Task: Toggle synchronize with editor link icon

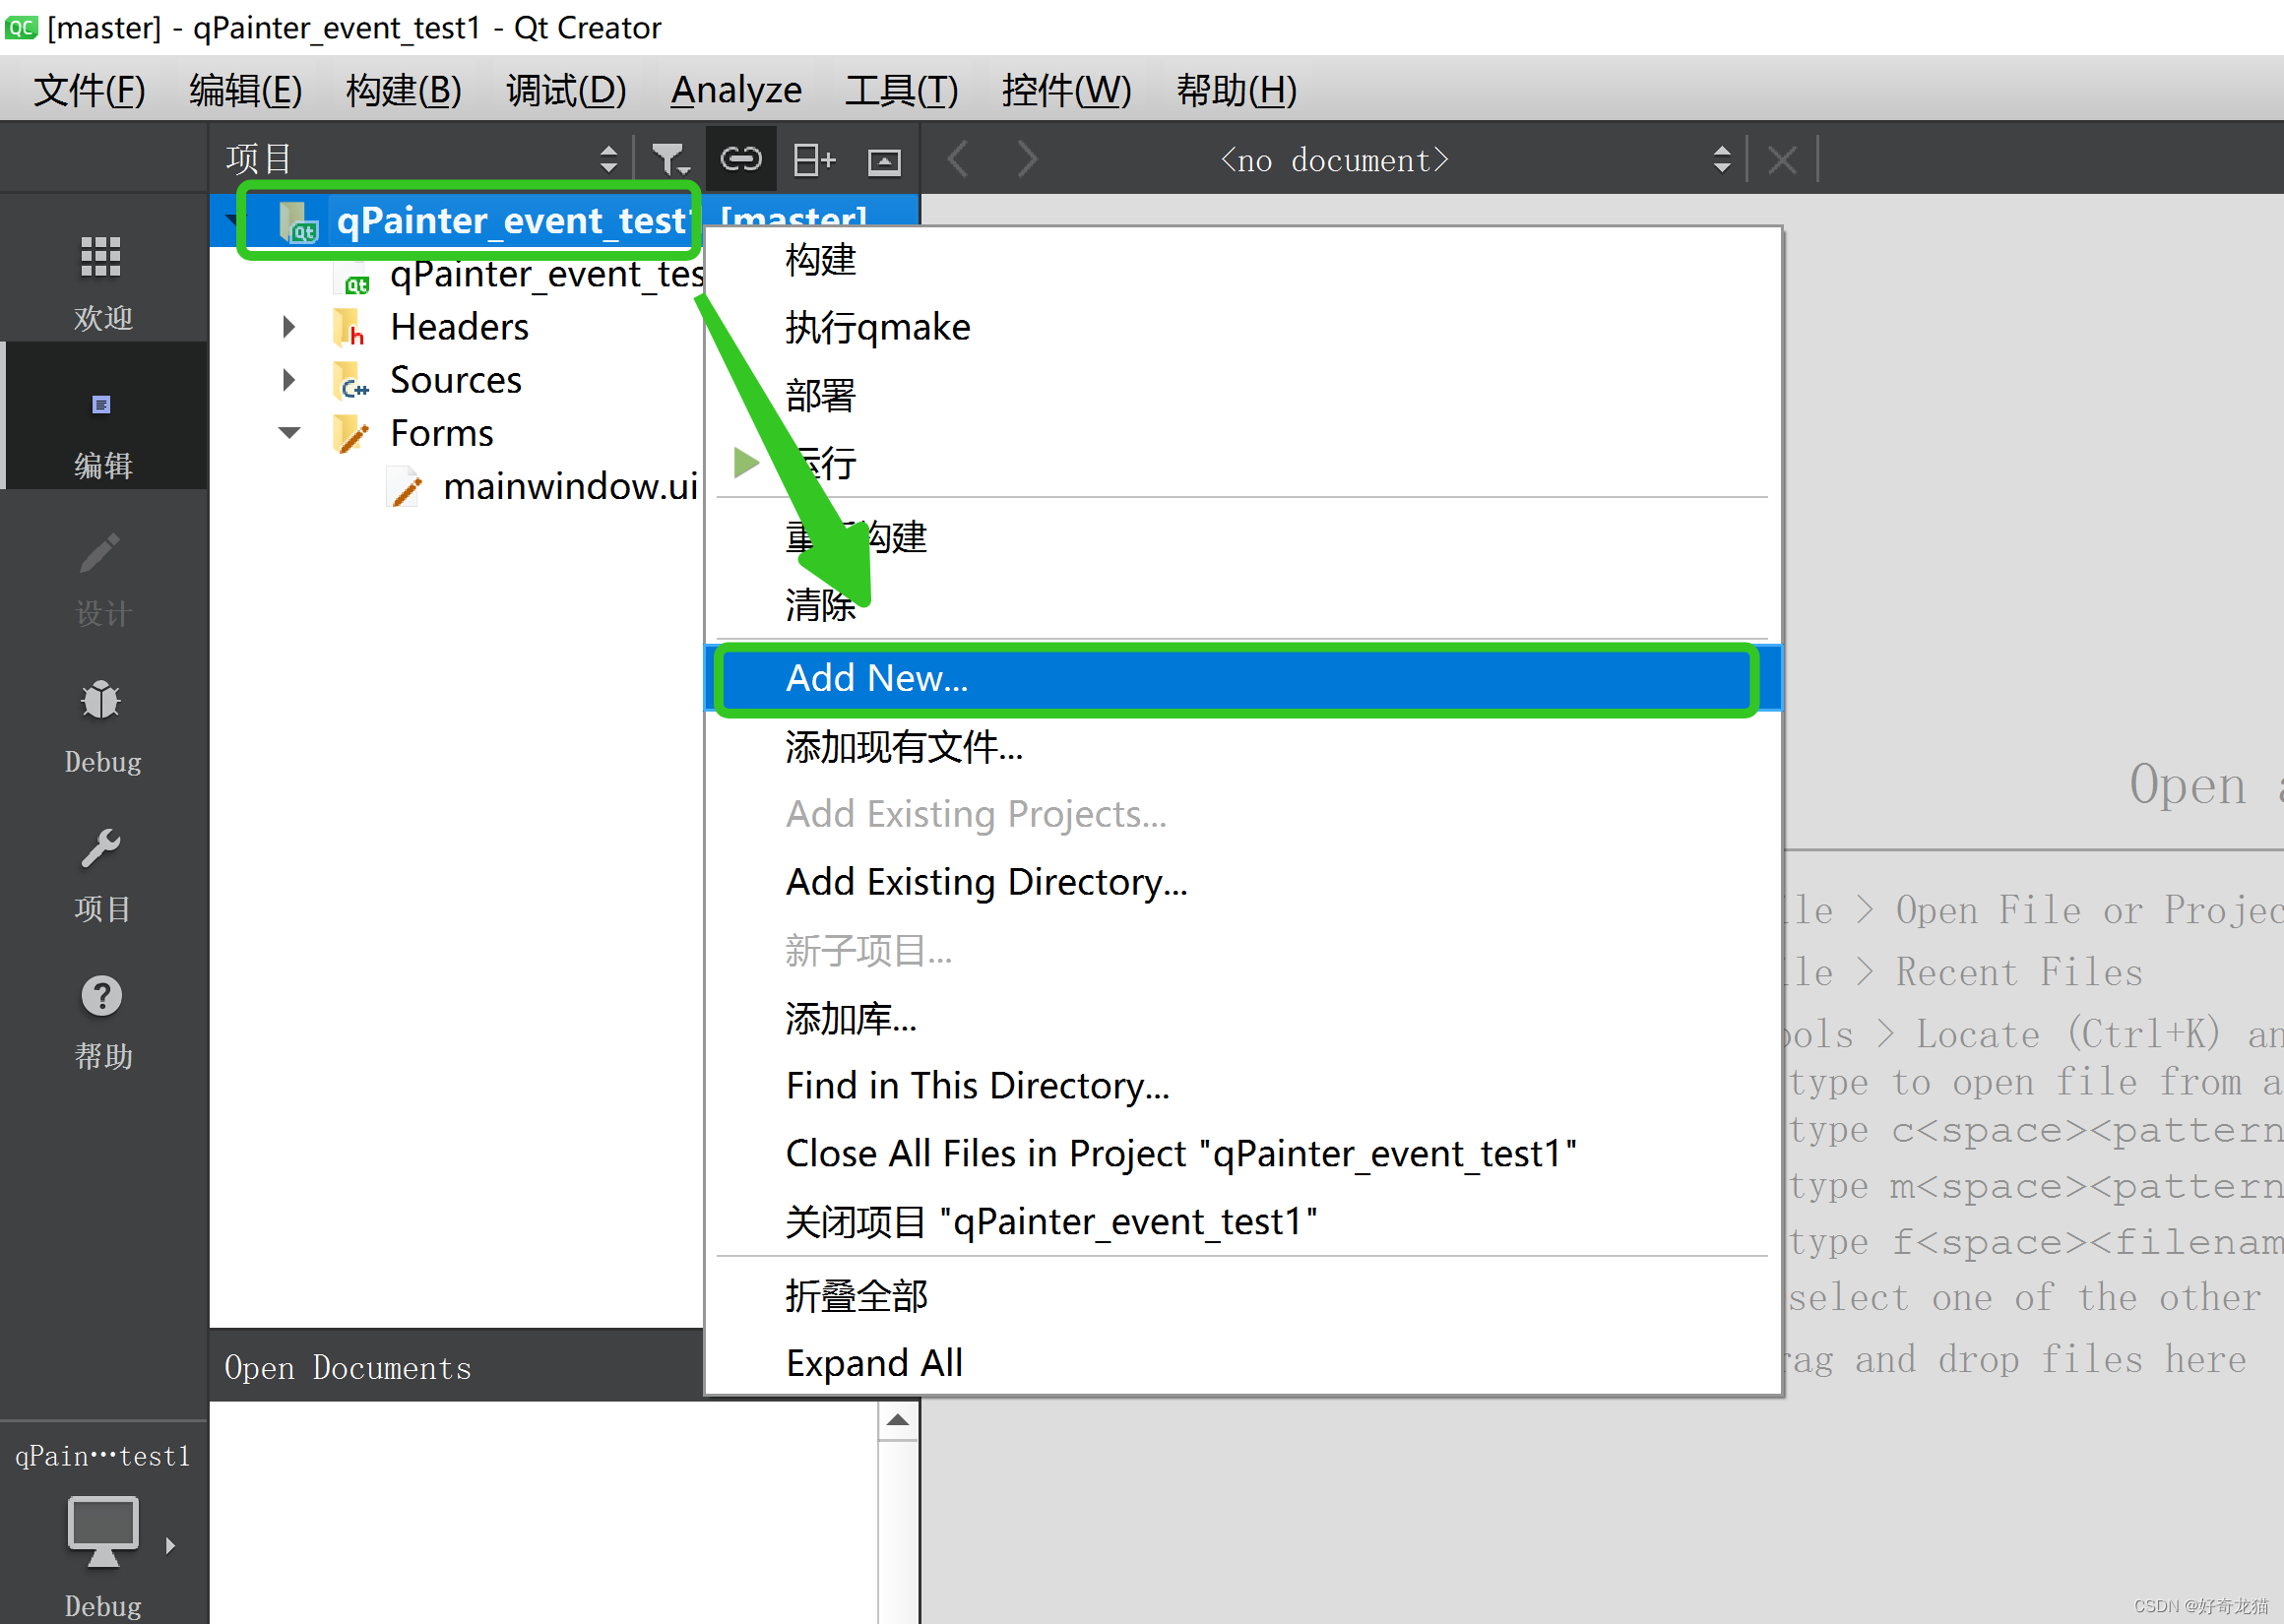Action: pyautogui.click(x=741, y=159)
